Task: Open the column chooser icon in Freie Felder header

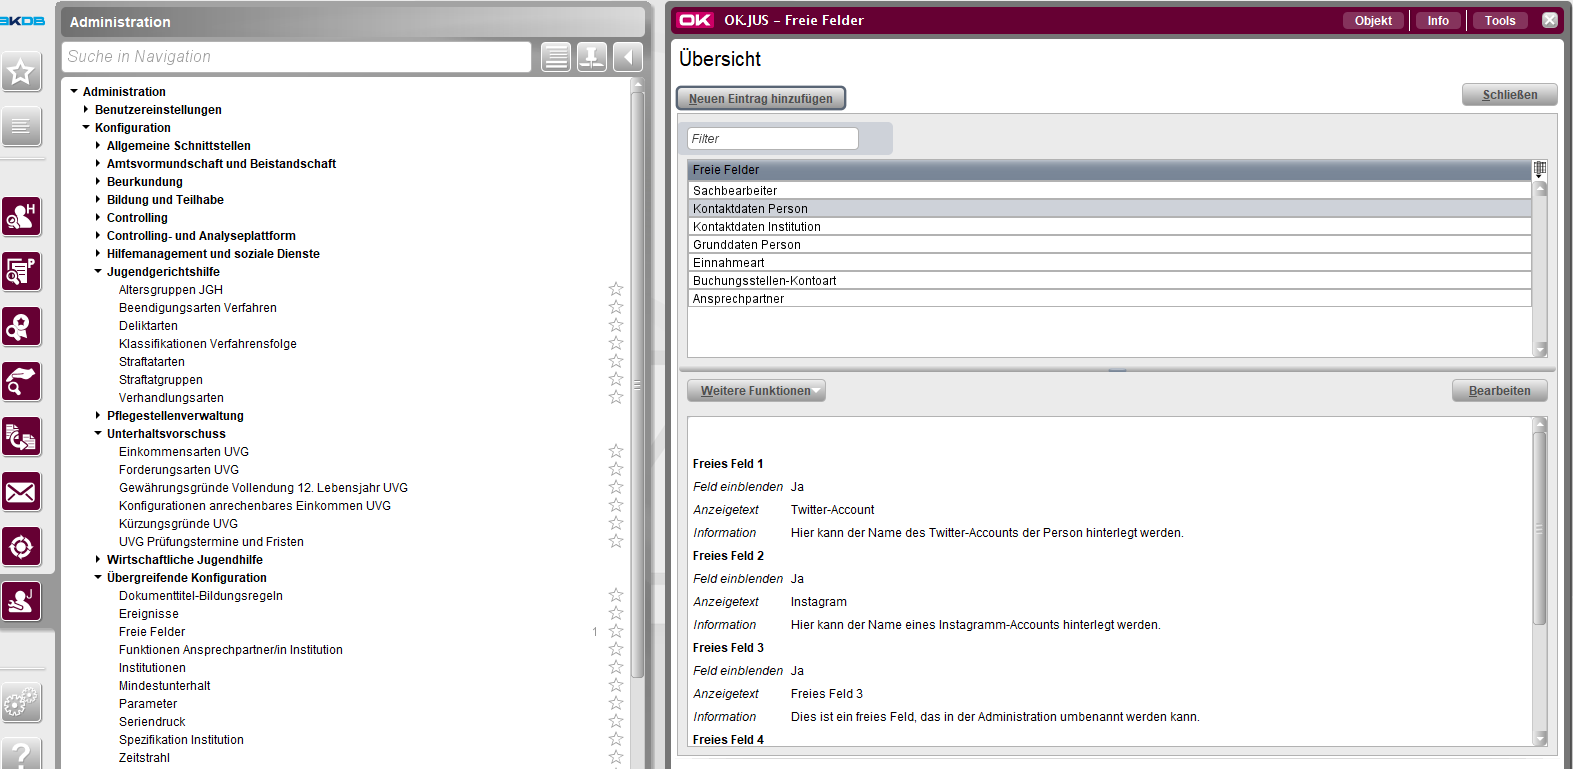Action: (x=1540, y=169)
